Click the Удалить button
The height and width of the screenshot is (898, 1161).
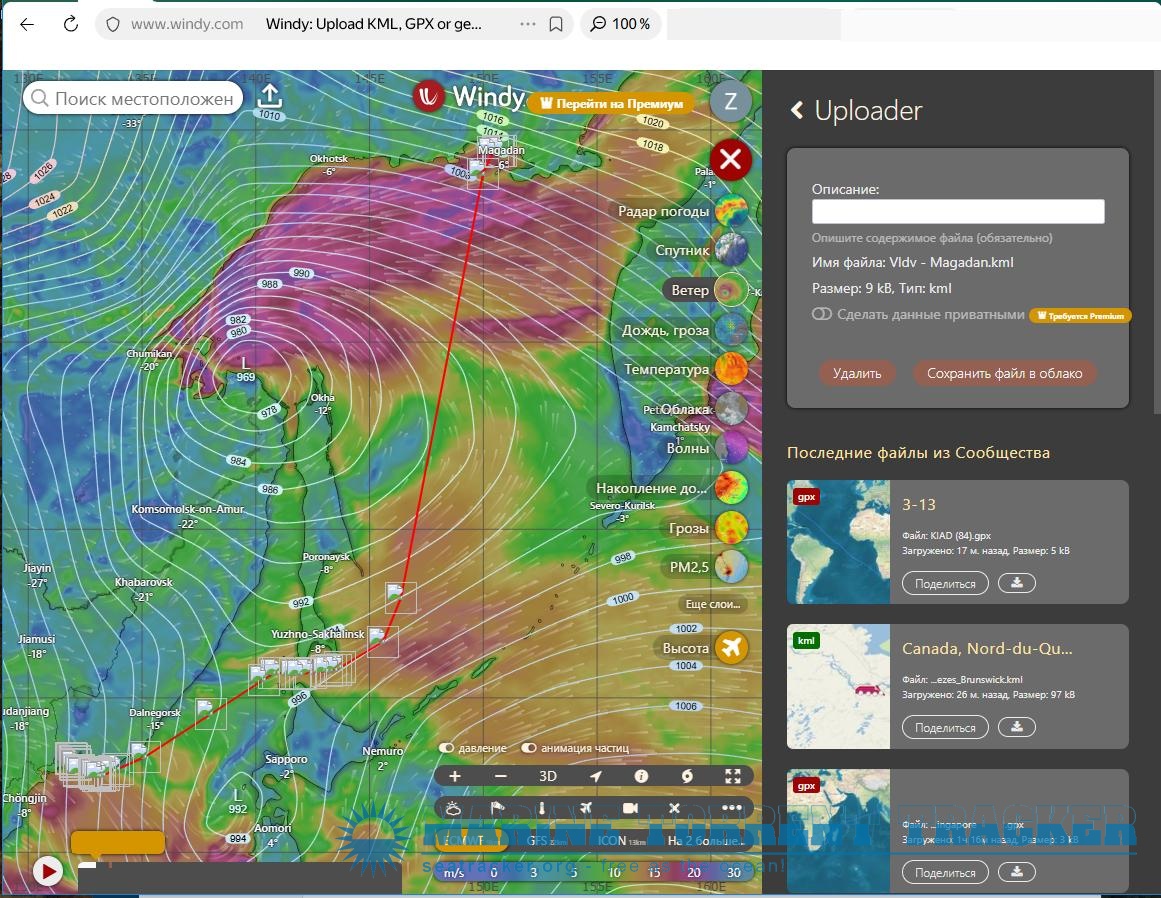[x=857, y=373]
